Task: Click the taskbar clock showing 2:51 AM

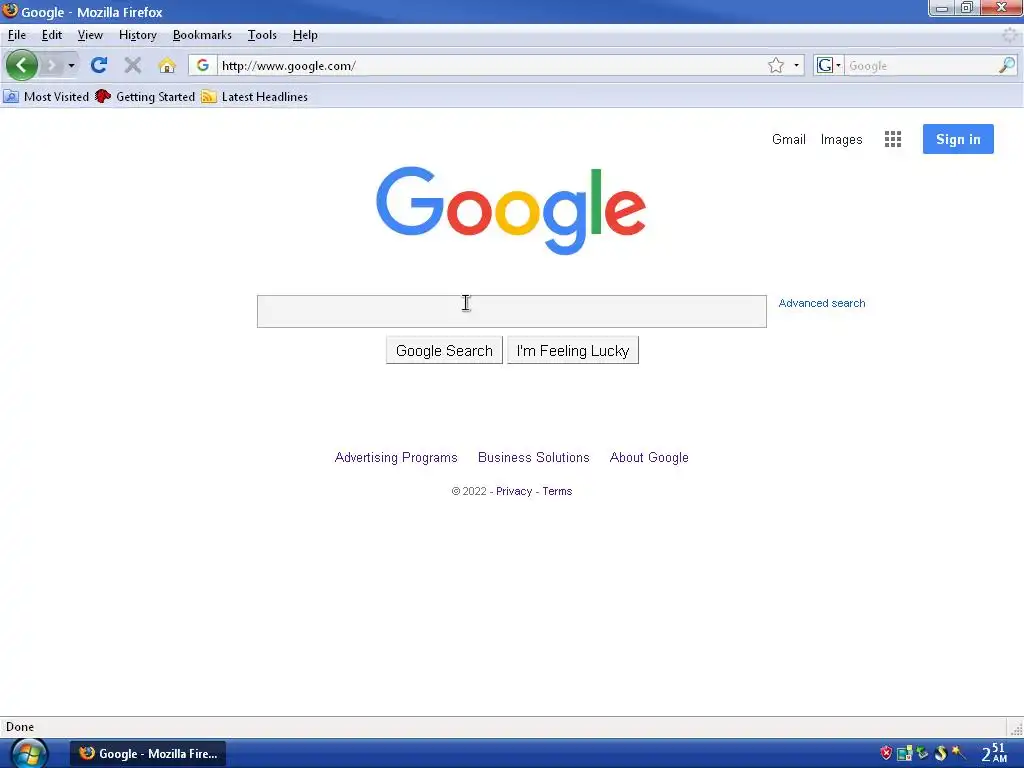Action: pos(995,753)
